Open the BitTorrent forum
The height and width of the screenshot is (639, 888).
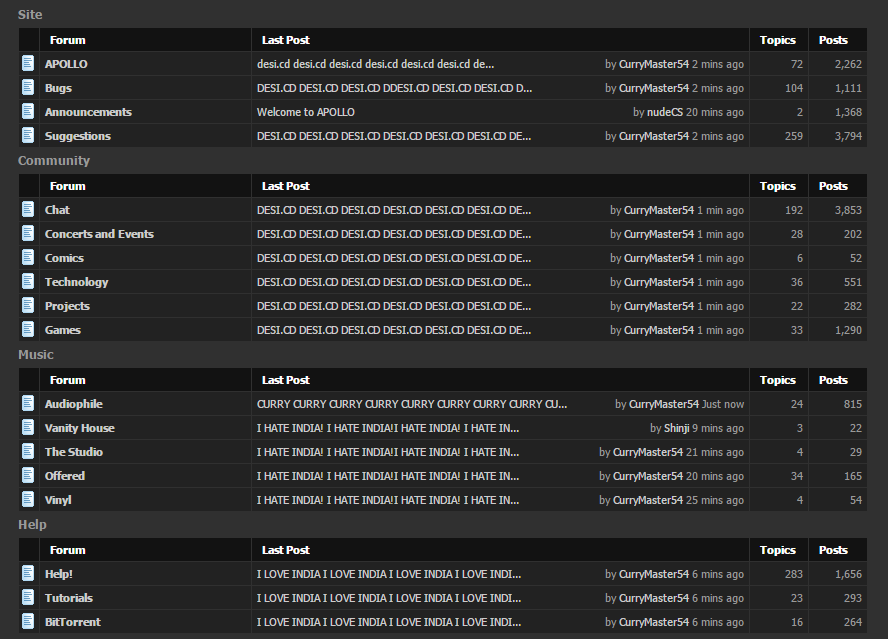tap(72, 622)
